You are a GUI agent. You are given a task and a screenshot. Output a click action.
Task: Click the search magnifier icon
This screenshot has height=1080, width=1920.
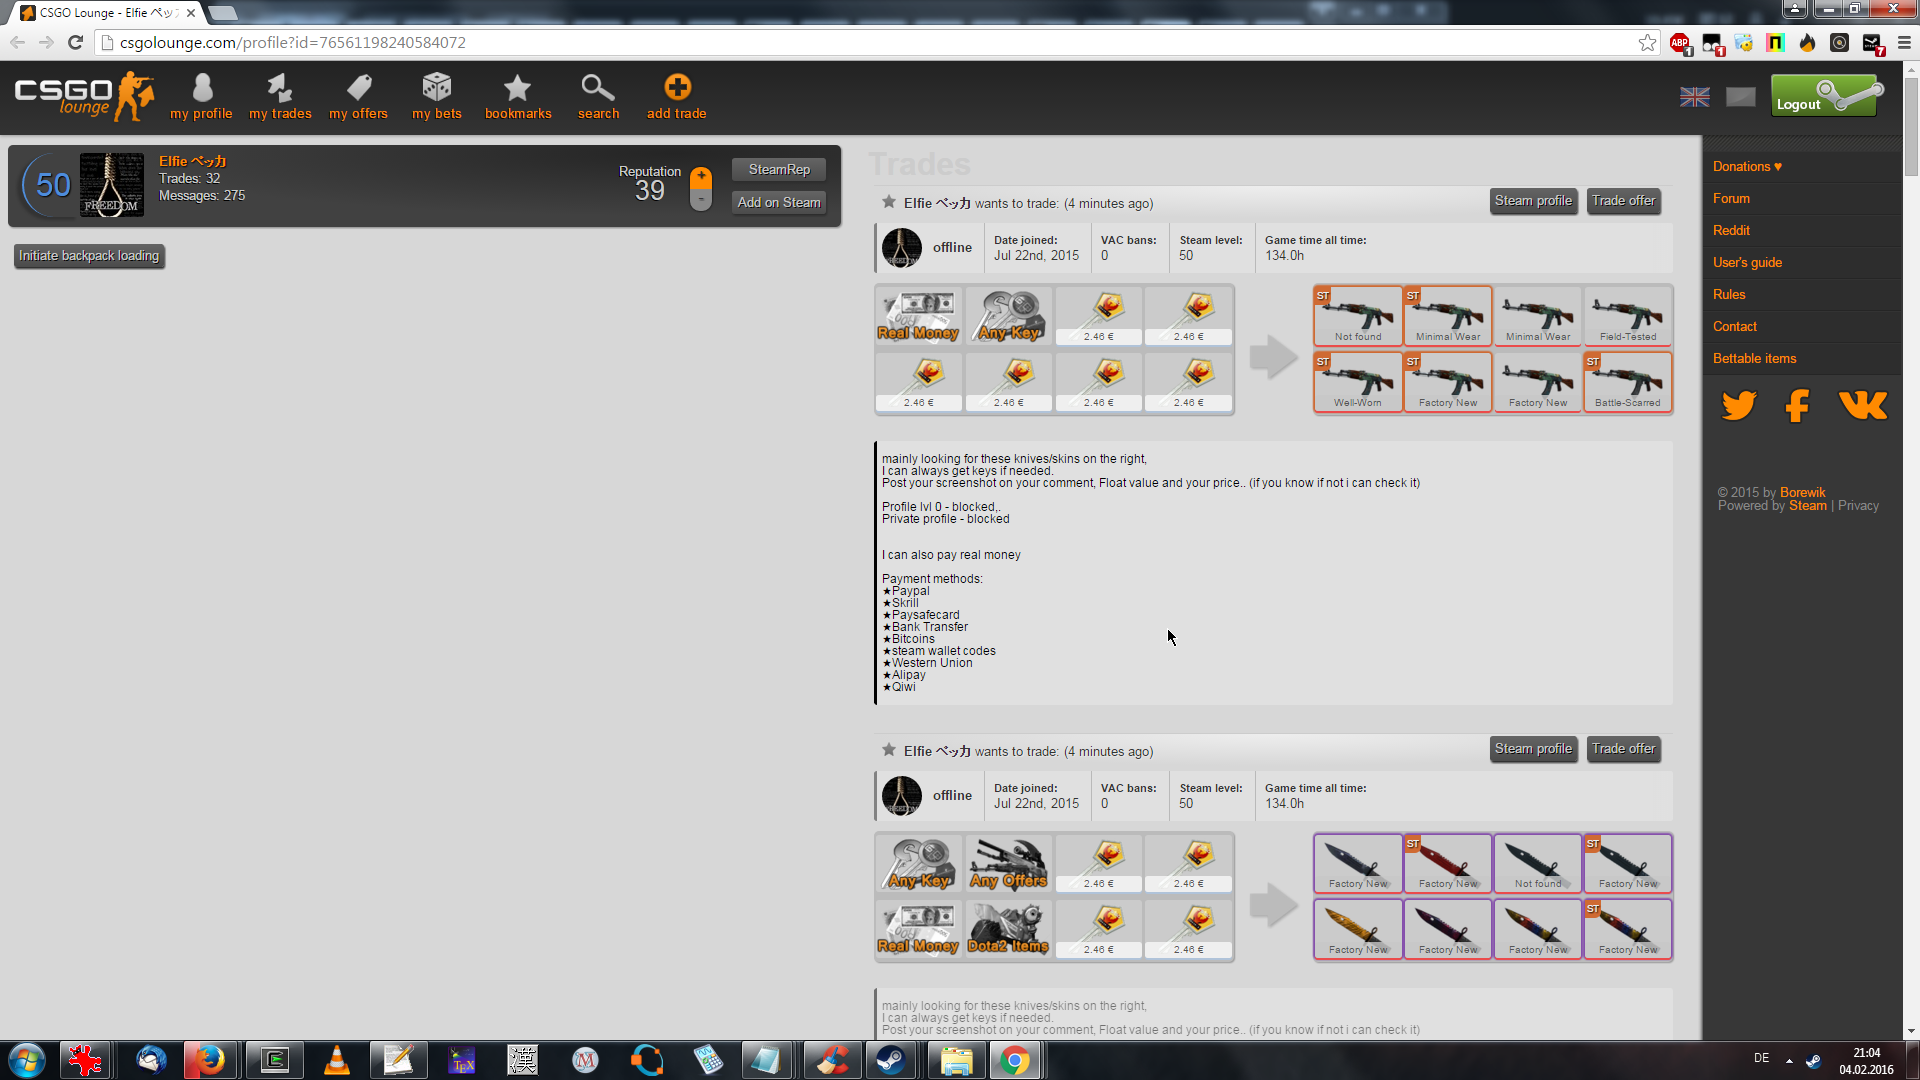pos(597,88)
